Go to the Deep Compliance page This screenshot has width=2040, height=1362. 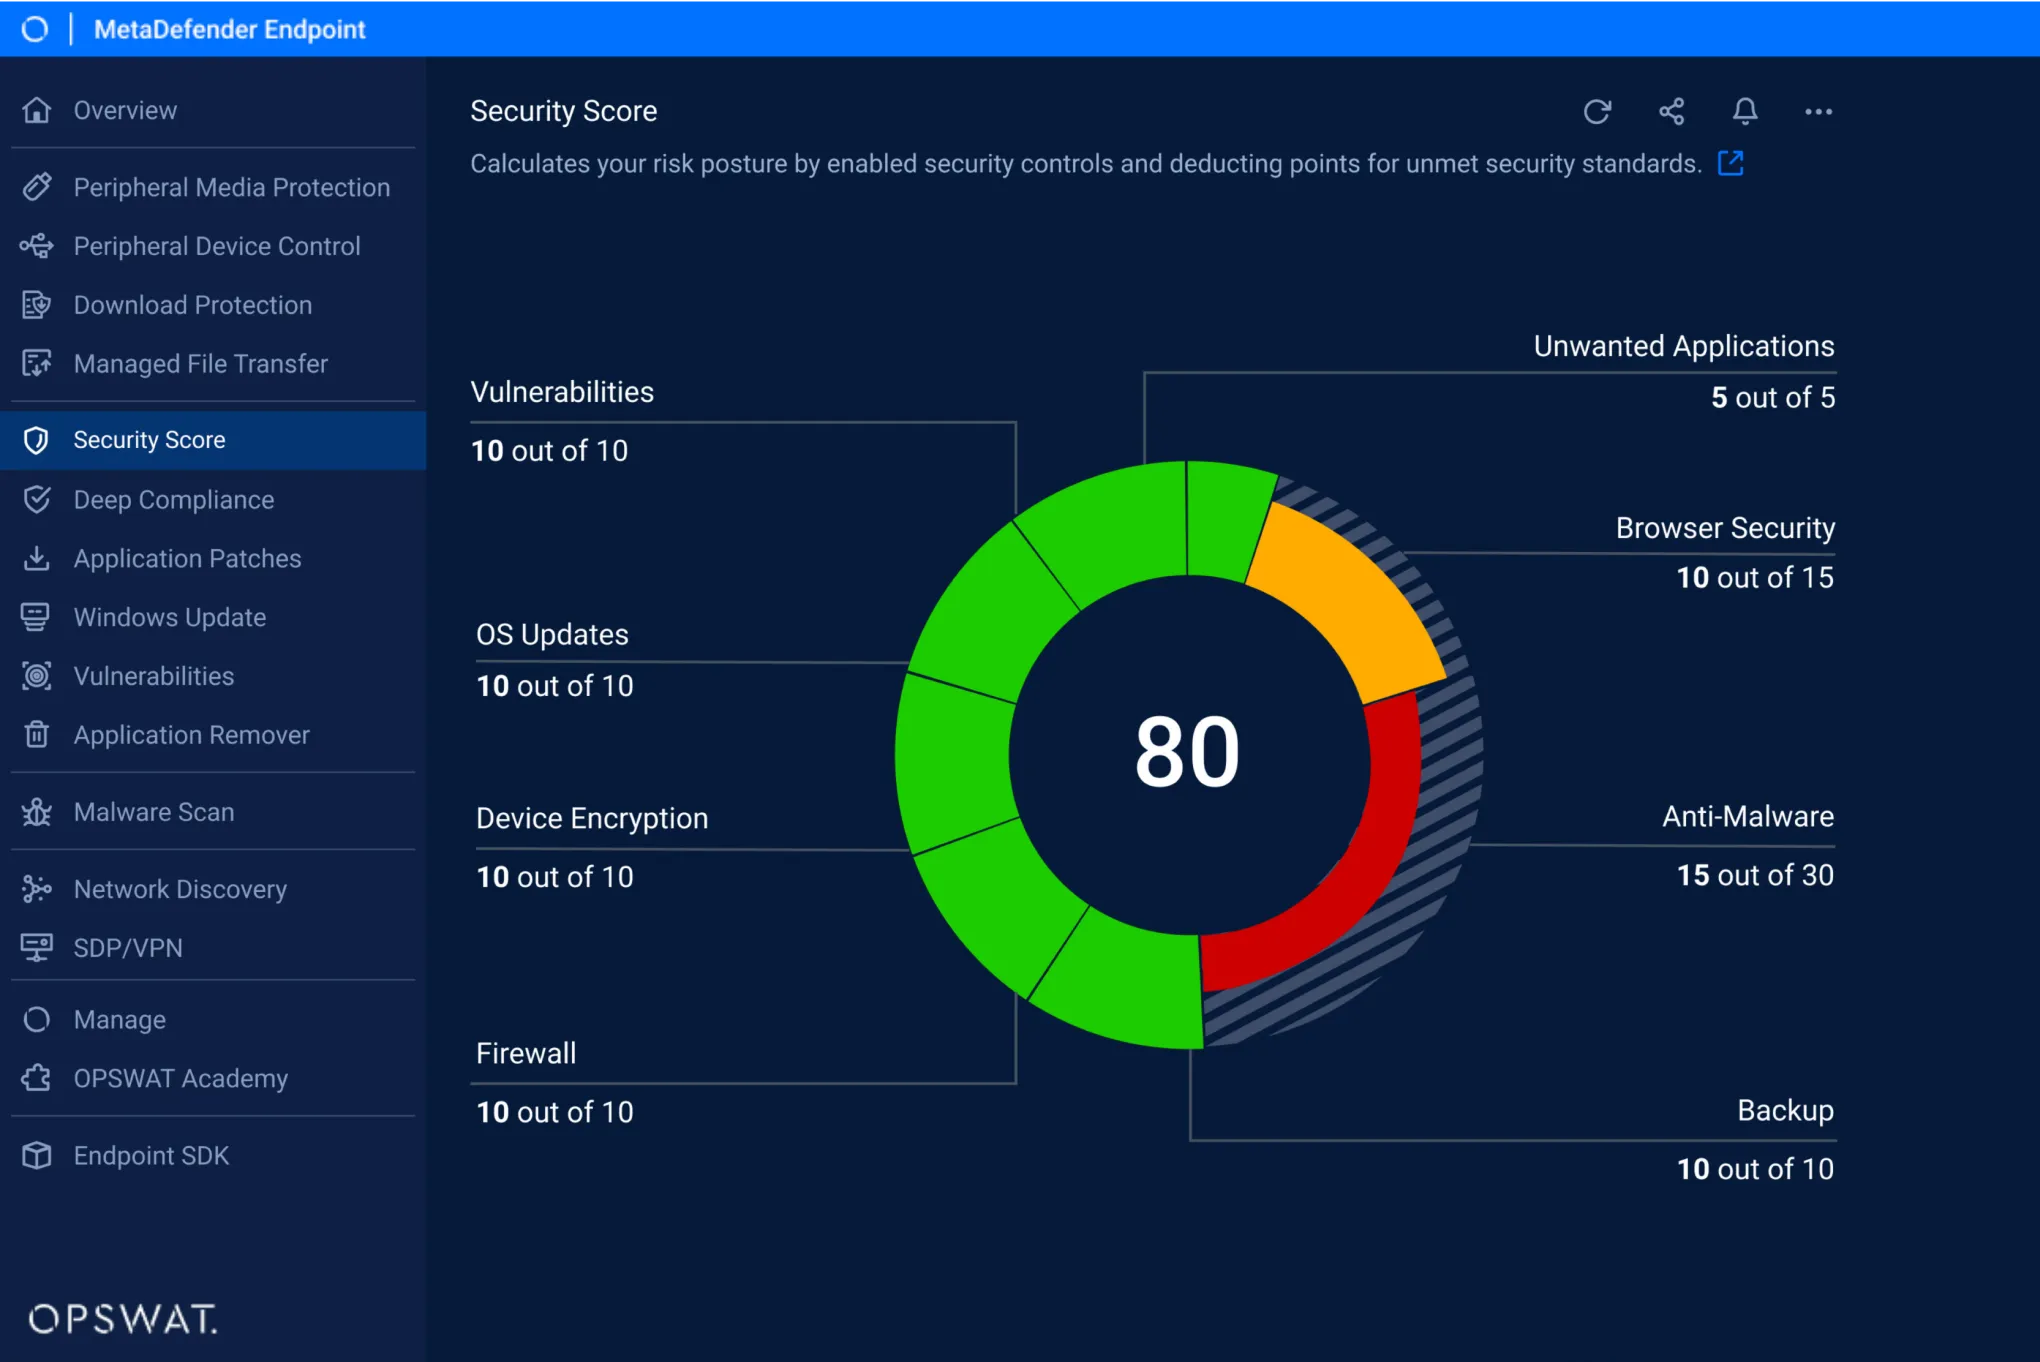(x=173, y=499)
